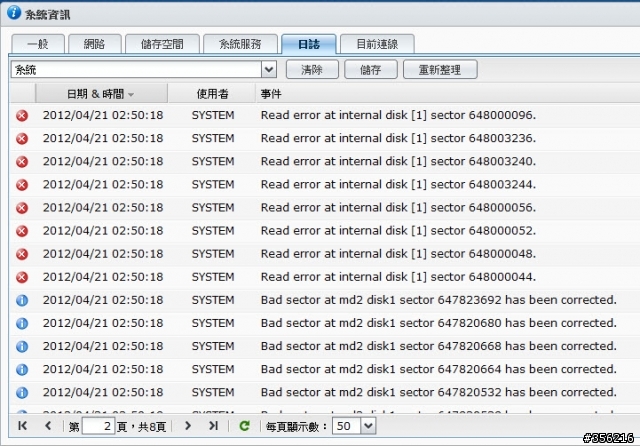The height and width of the screenshot is (446, 640).
Task: Select Bad sector 647820664 corrected event text
Action: pos(439,370)
